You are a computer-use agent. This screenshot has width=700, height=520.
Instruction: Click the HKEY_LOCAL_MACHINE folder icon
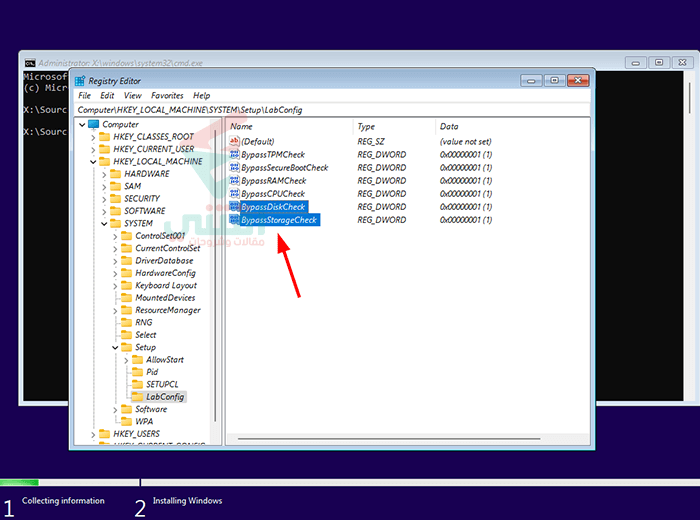tap(104, 161)
